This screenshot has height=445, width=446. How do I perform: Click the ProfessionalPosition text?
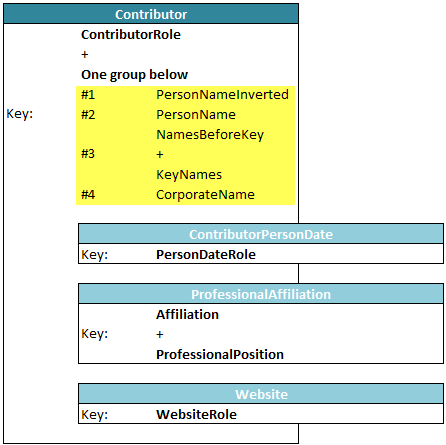pos(220,354)
